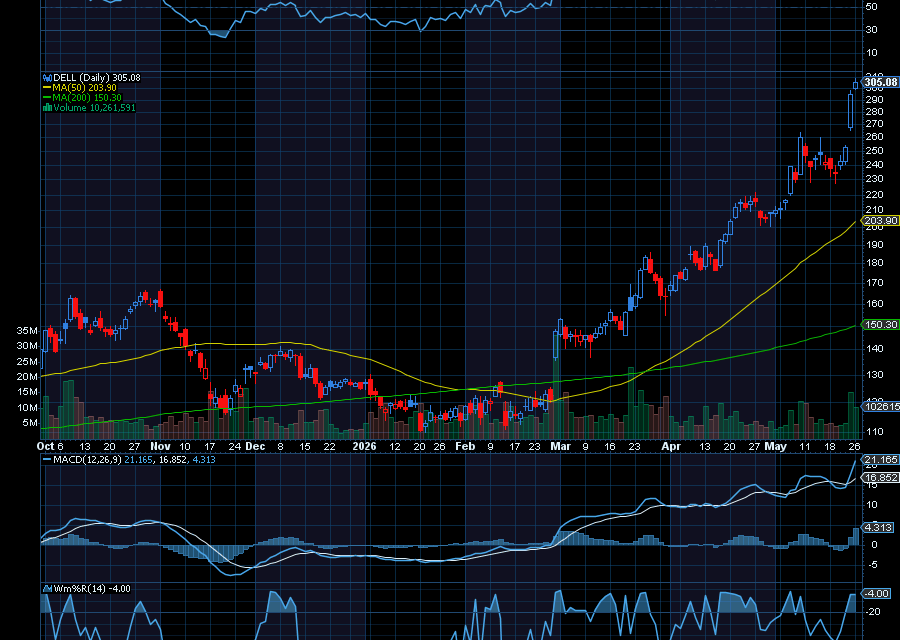Click the -5 MACD axis label

[874, 565]
